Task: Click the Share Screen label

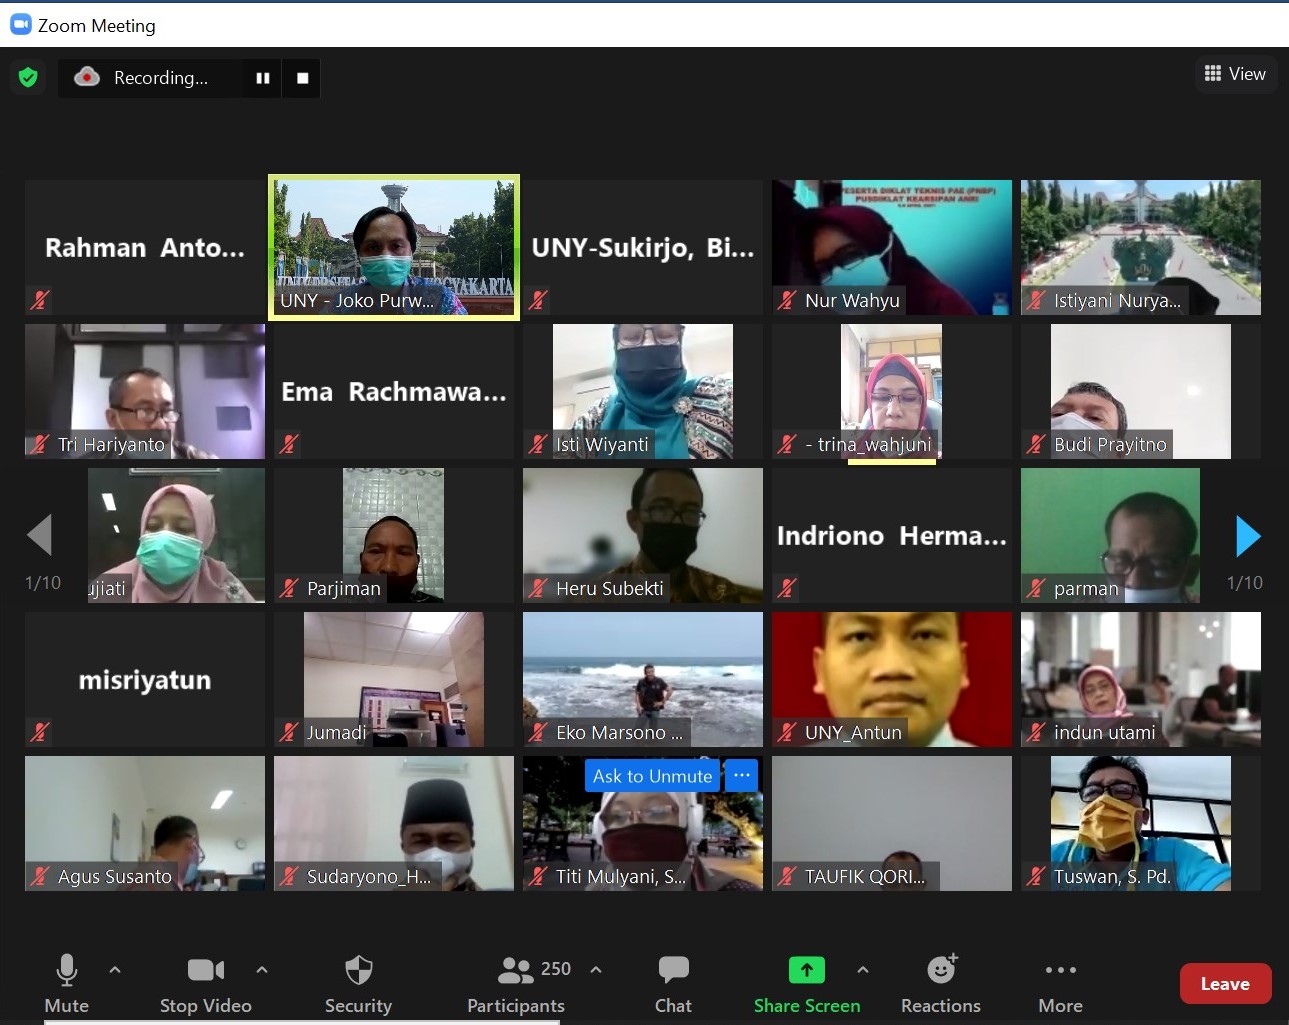Action: coord(807,1005)
